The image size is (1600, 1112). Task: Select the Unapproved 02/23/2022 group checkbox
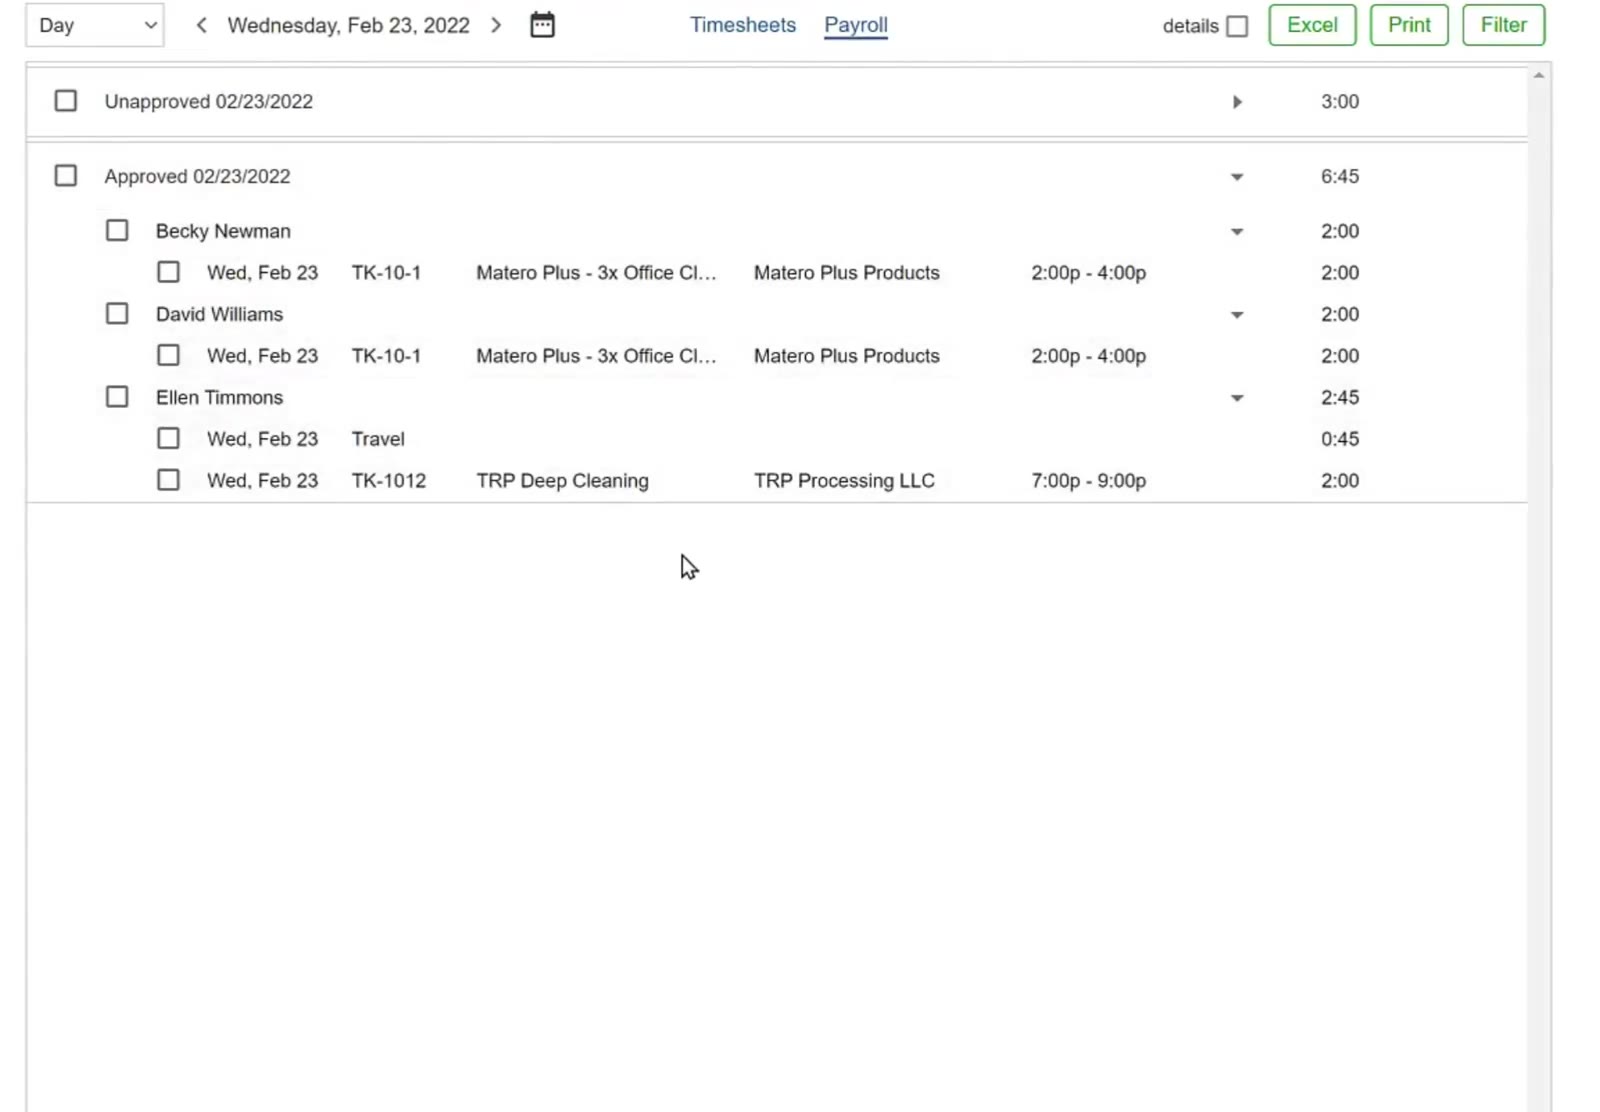point(66,101)
